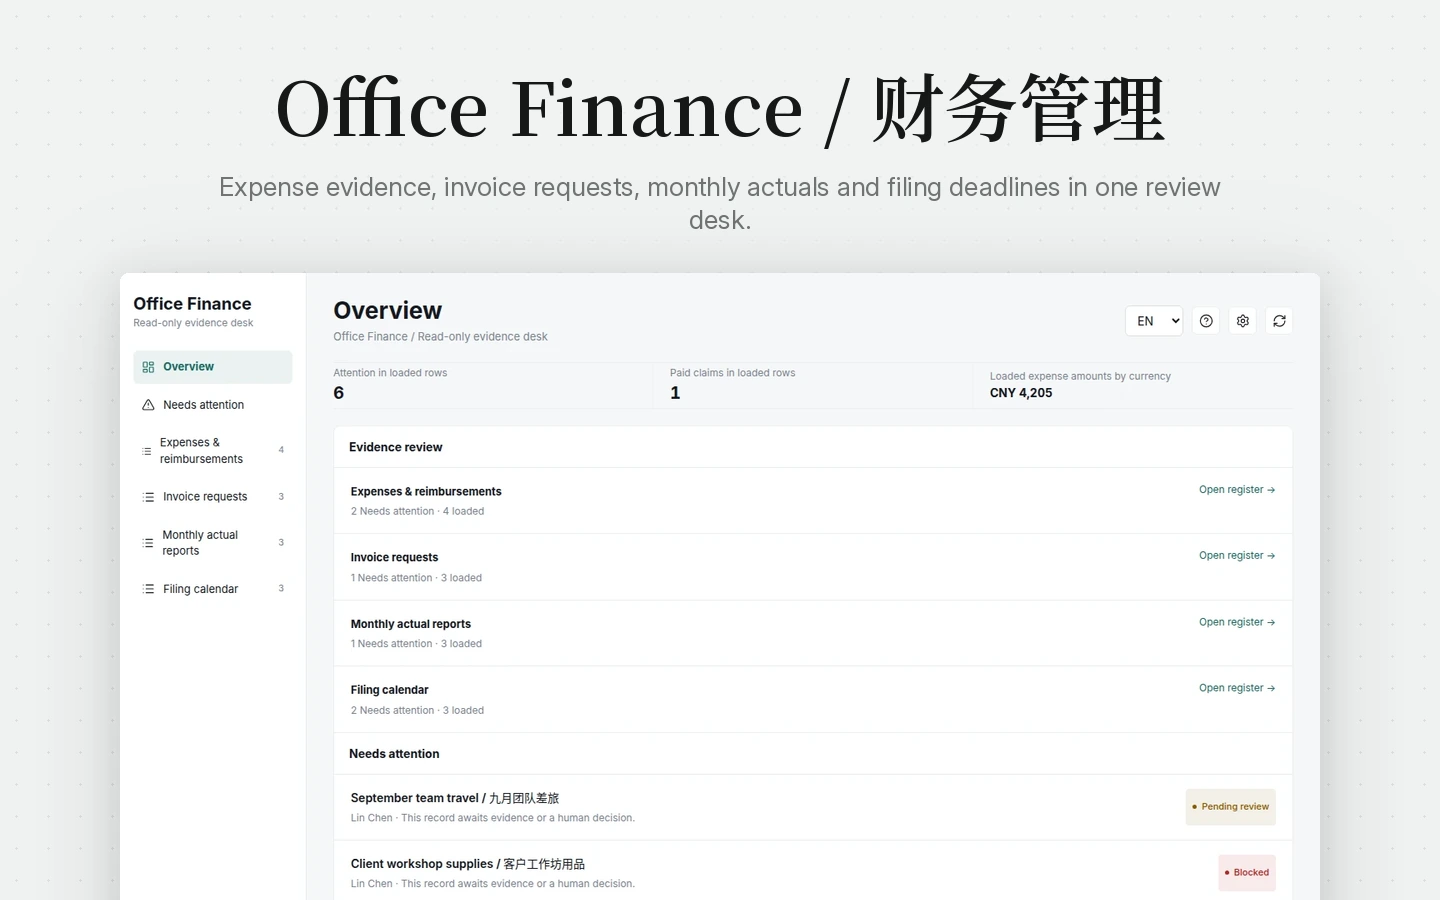The width and height of the screenshot is (1440, 900).
Task: Click the Blocked status badge
Action: [x=1247, y=873]
